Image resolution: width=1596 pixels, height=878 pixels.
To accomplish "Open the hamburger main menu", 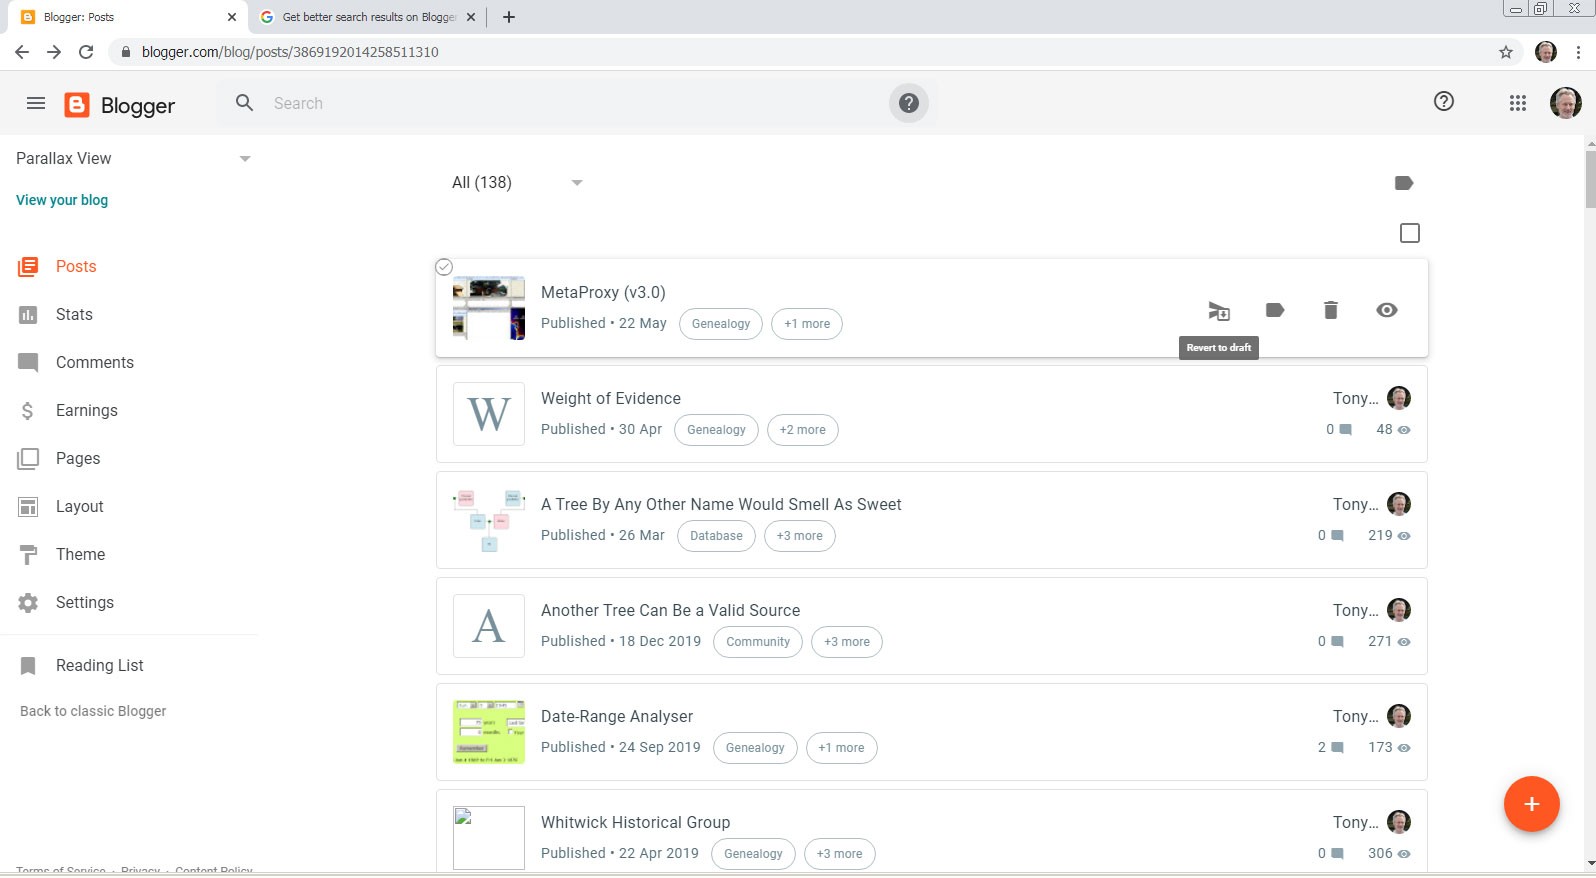I will pos(36,103).
